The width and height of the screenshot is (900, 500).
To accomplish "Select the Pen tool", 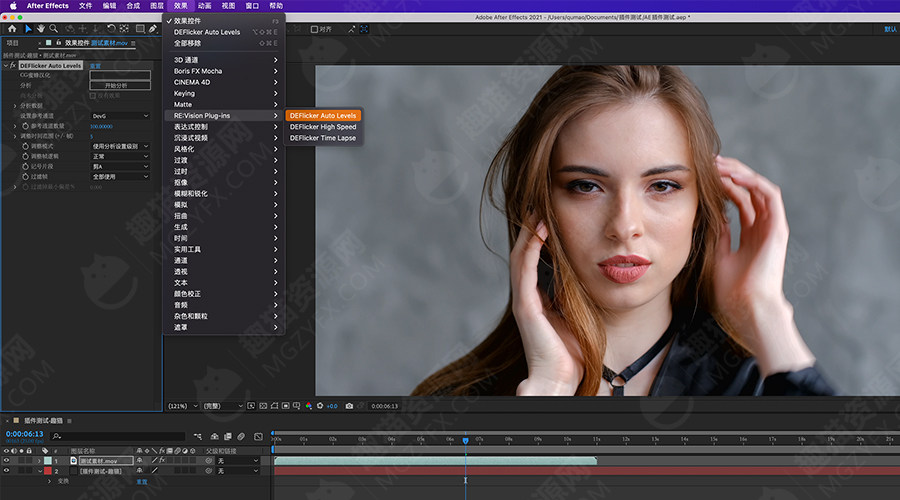I will pos(154,29).
